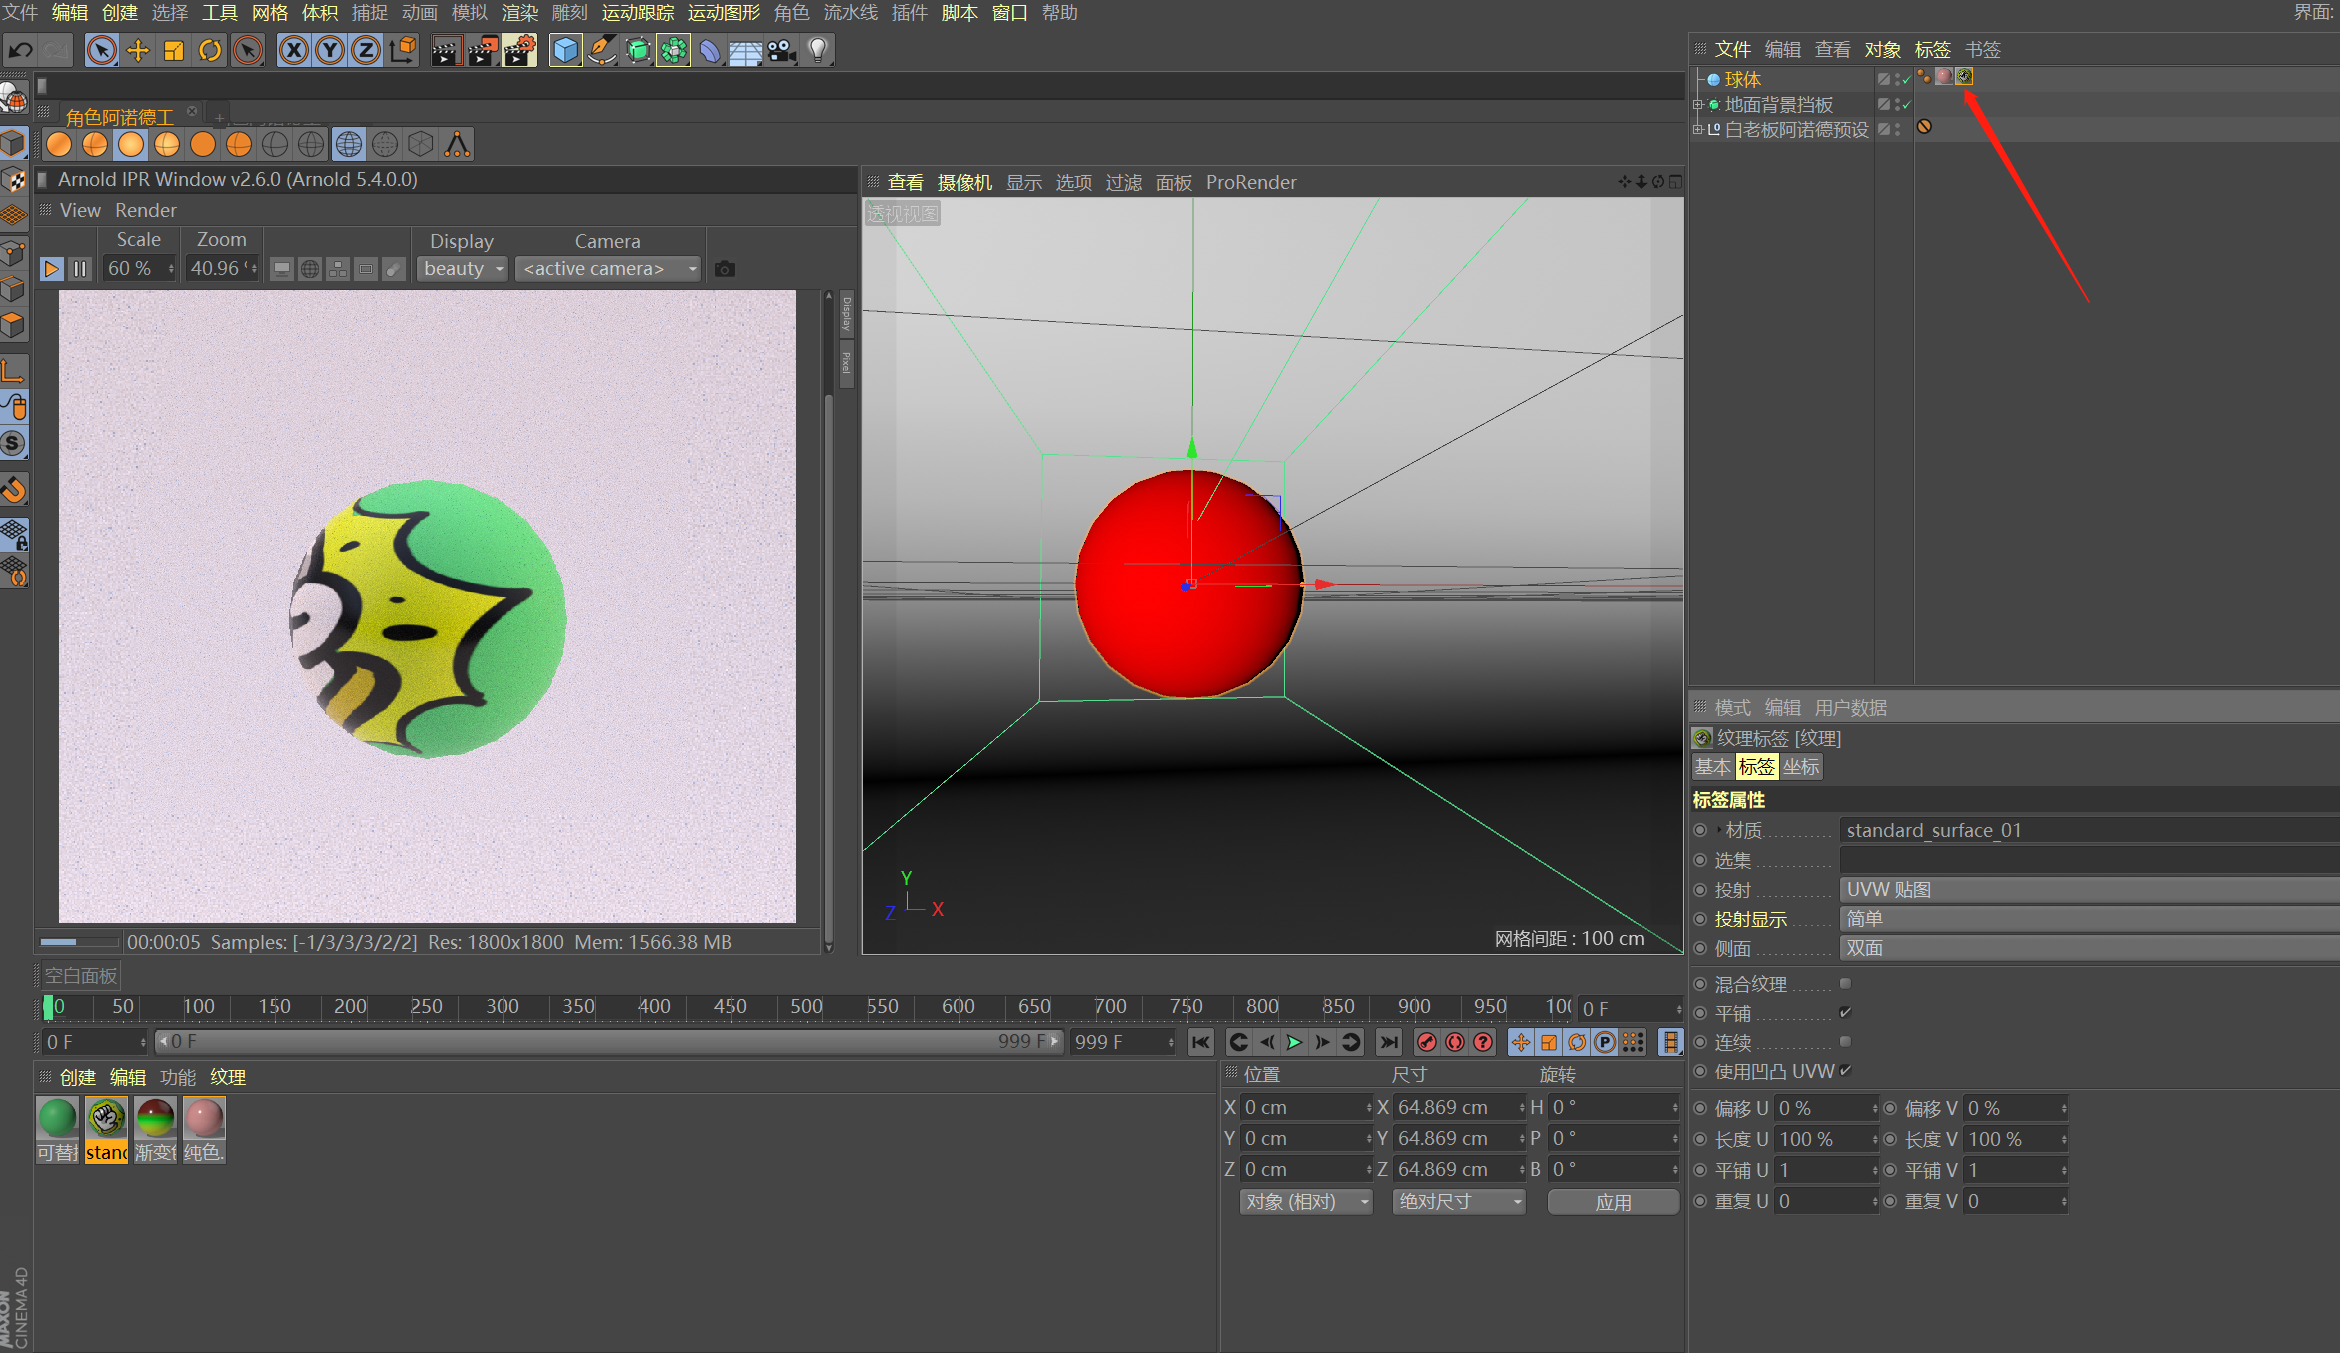Toggle the 平铺 tile checkbox
This screenshot has width=2340, height=1353.
1845,1012
